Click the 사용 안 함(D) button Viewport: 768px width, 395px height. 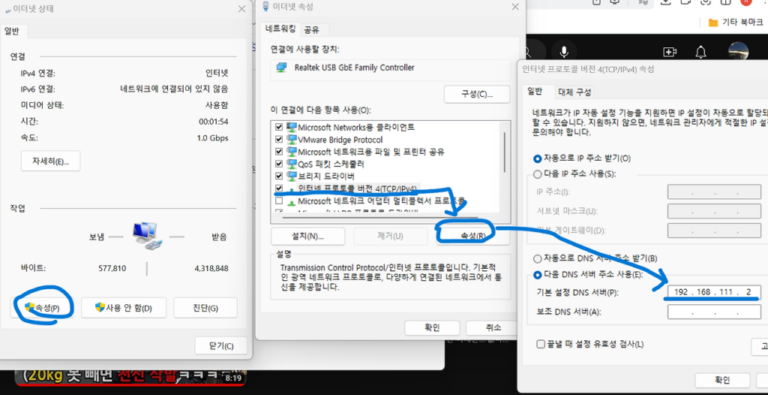tap(123, 308)
